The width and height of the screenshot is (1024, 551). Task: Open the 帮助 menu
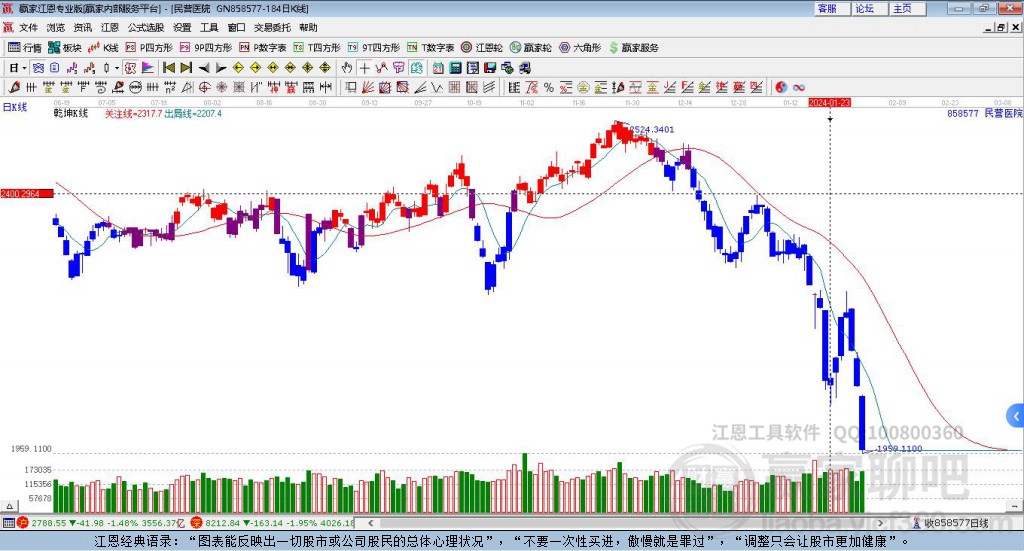(308, 27)
